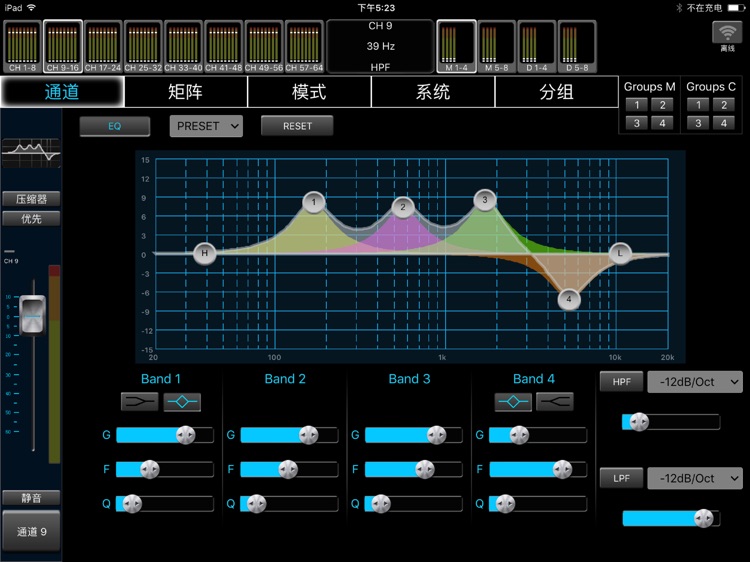Open the CH 49-56 meter bank
750x562 pixels.
(x=264, y=46)
